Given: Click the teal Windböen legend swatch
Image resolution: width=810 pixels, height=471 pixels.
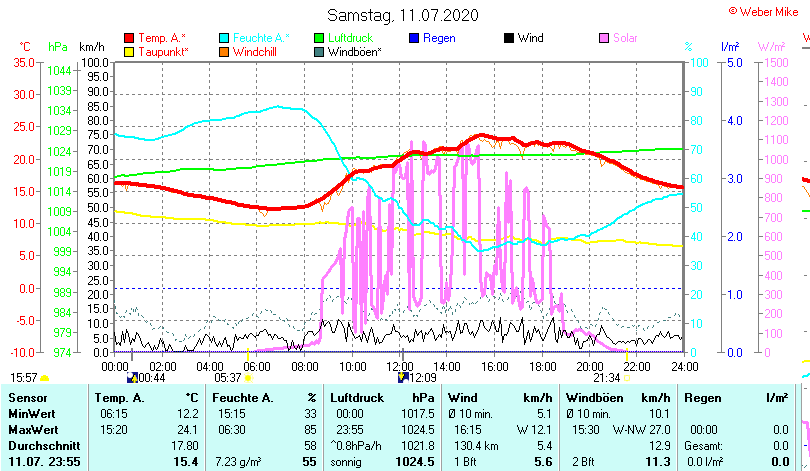Looking at the screenshot, I should [319, 52].
